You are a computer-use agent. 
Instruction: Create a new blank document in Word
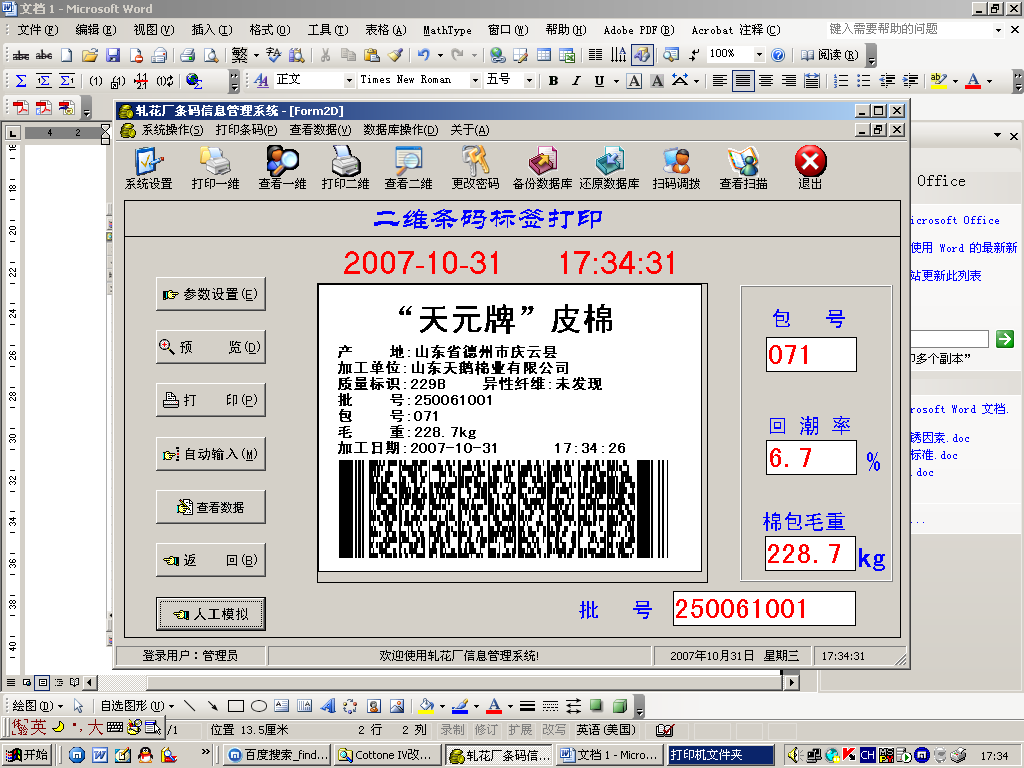point(67,55)
